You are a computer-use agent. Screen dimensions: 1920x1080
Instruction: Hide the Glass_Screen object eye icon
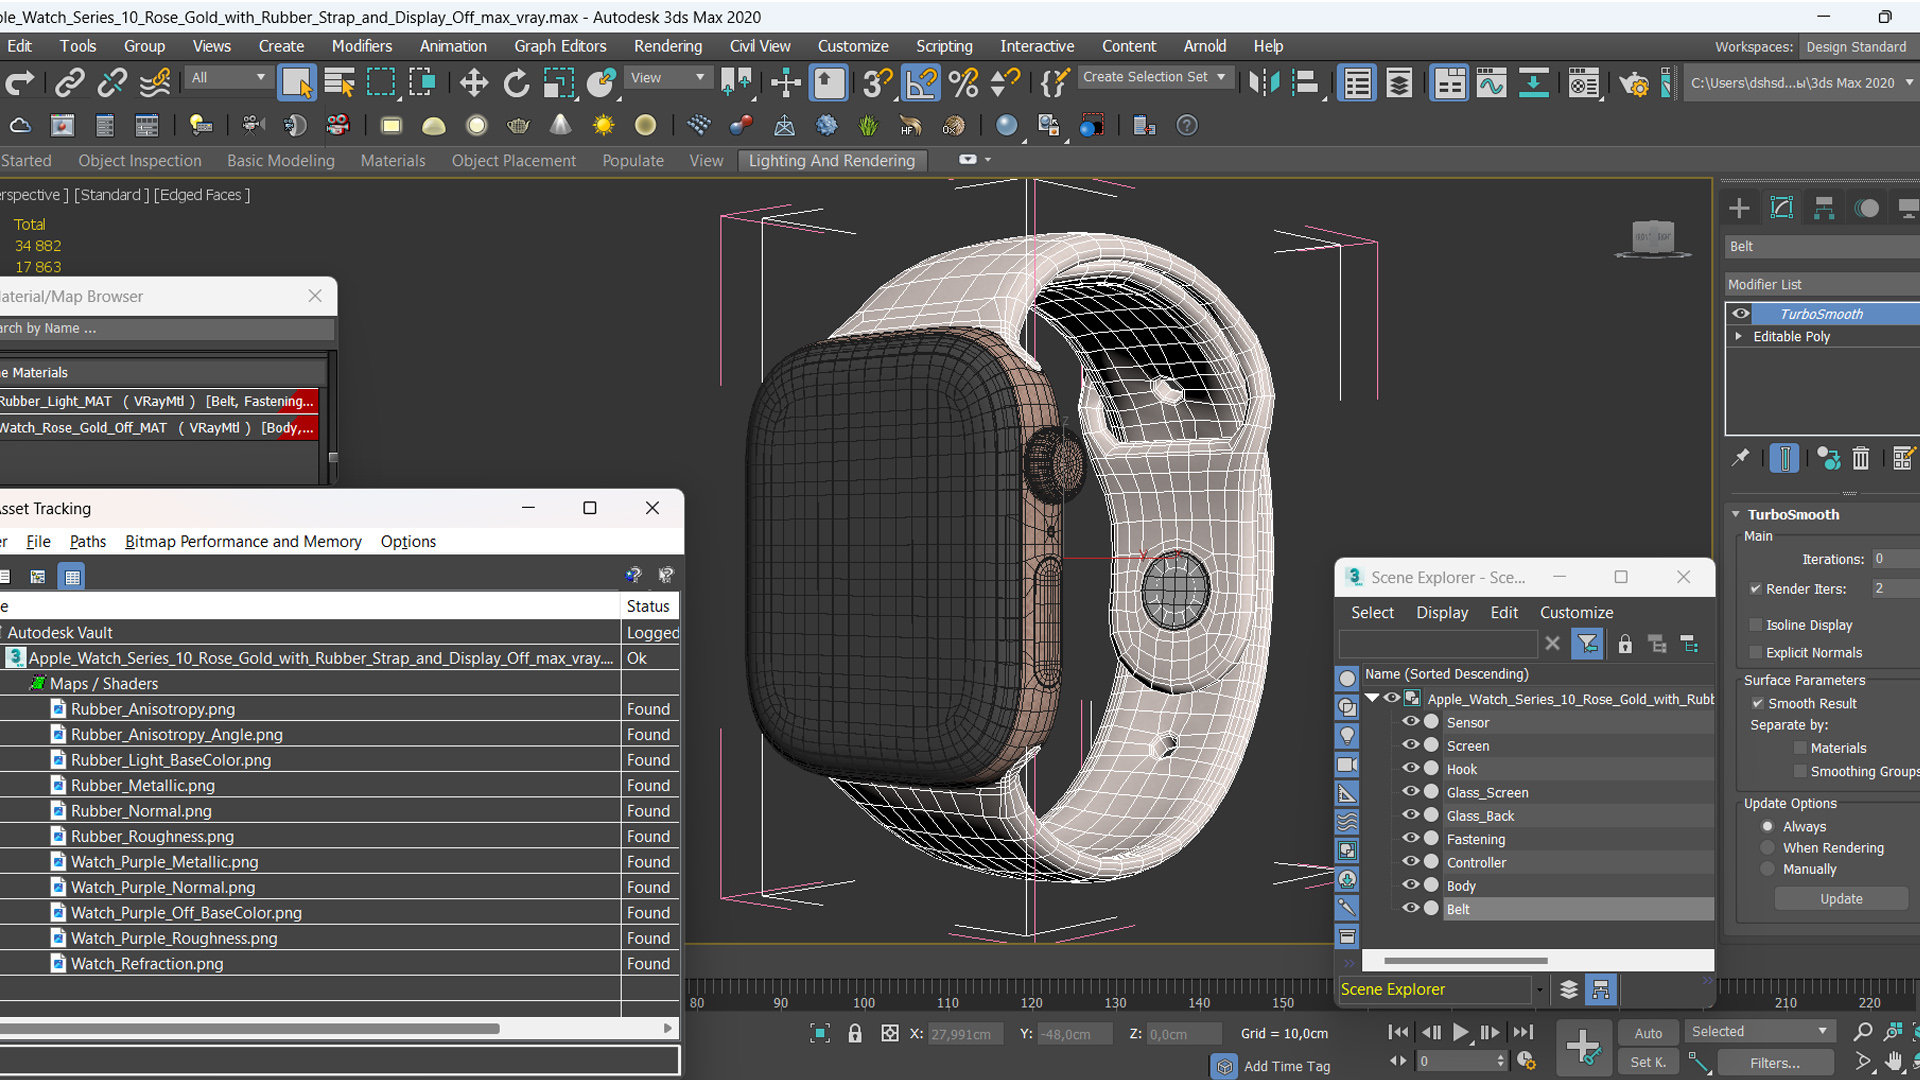1411,792
